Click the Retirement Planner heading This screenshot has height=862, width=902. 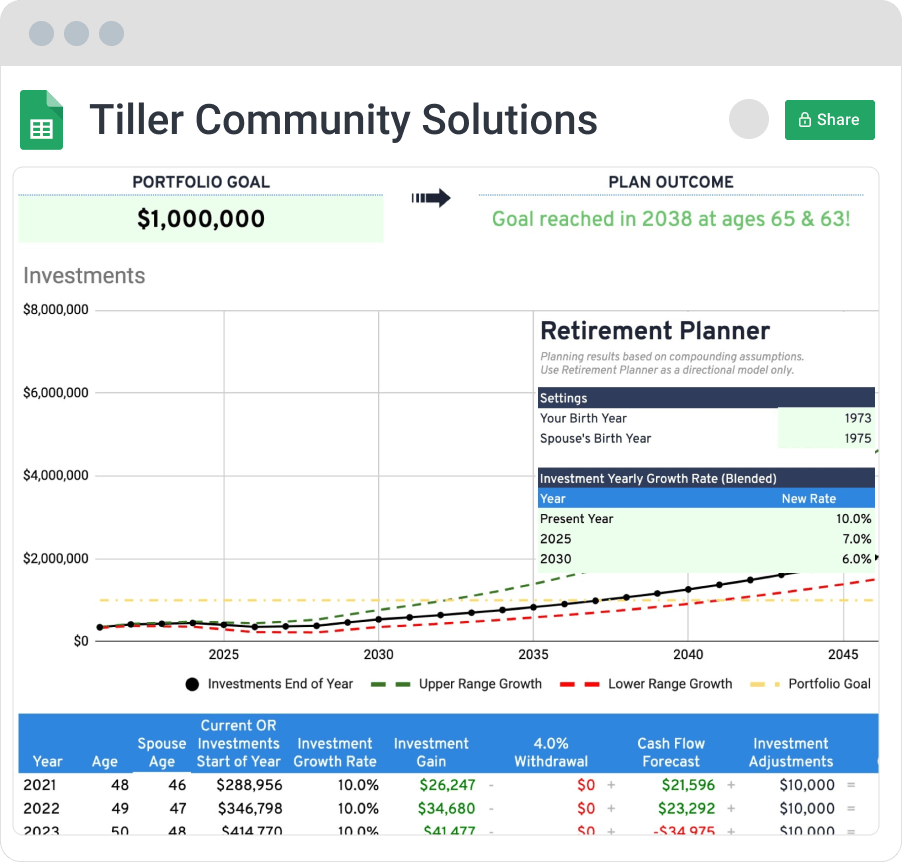pos(655,331)
